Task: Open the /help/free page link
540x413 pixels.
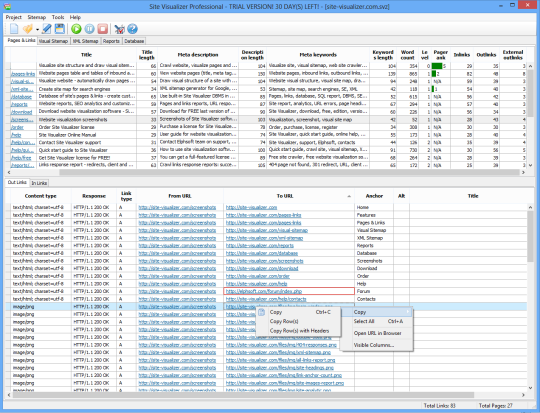Action: pos(21,158)
